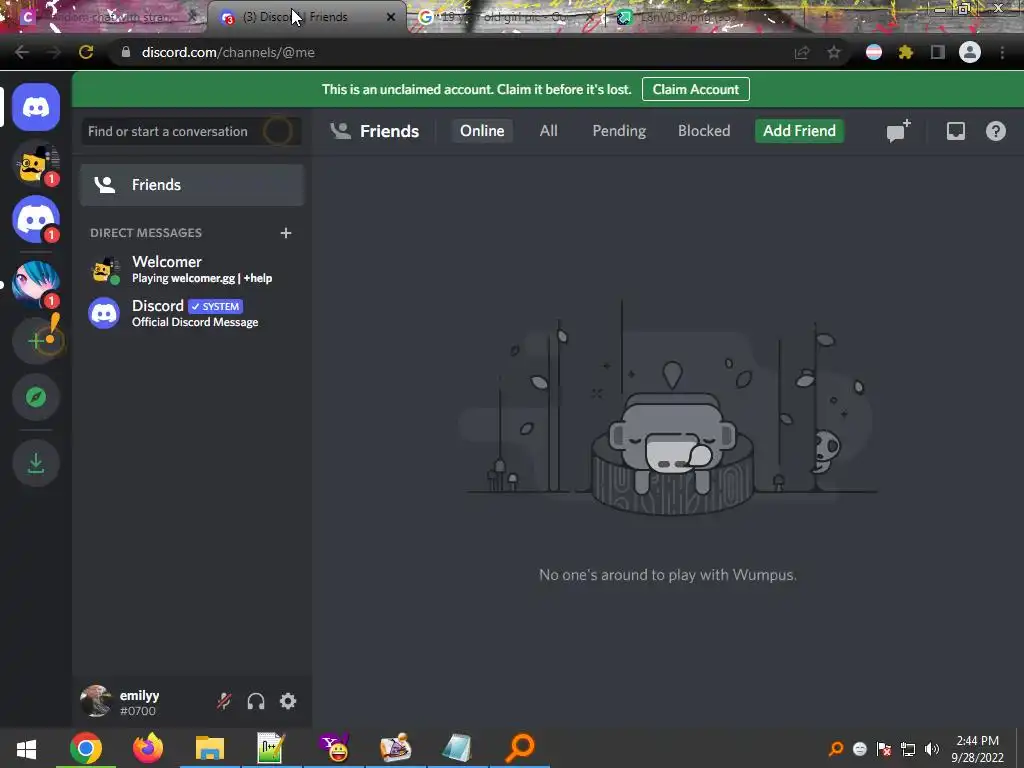Switch to the Online friends tab
Screen dimensions: 1024x768
pyautogui.click(x=482, y=131)
